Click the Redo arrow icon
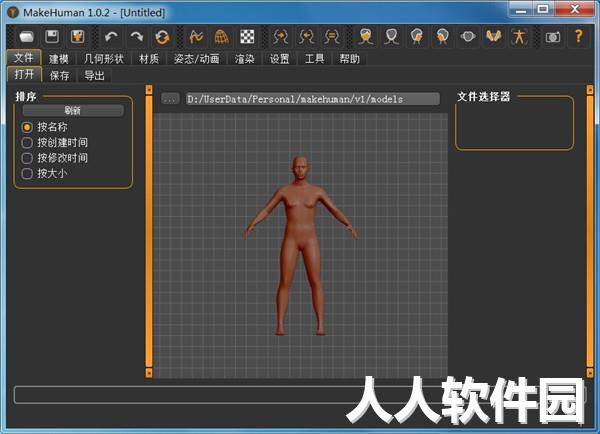The image size is (600, 434). (137, 37)
